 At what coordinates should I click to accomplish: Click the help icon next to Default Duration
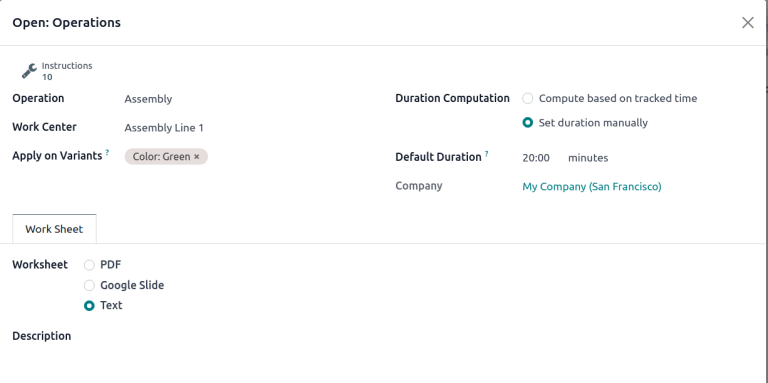486,154
